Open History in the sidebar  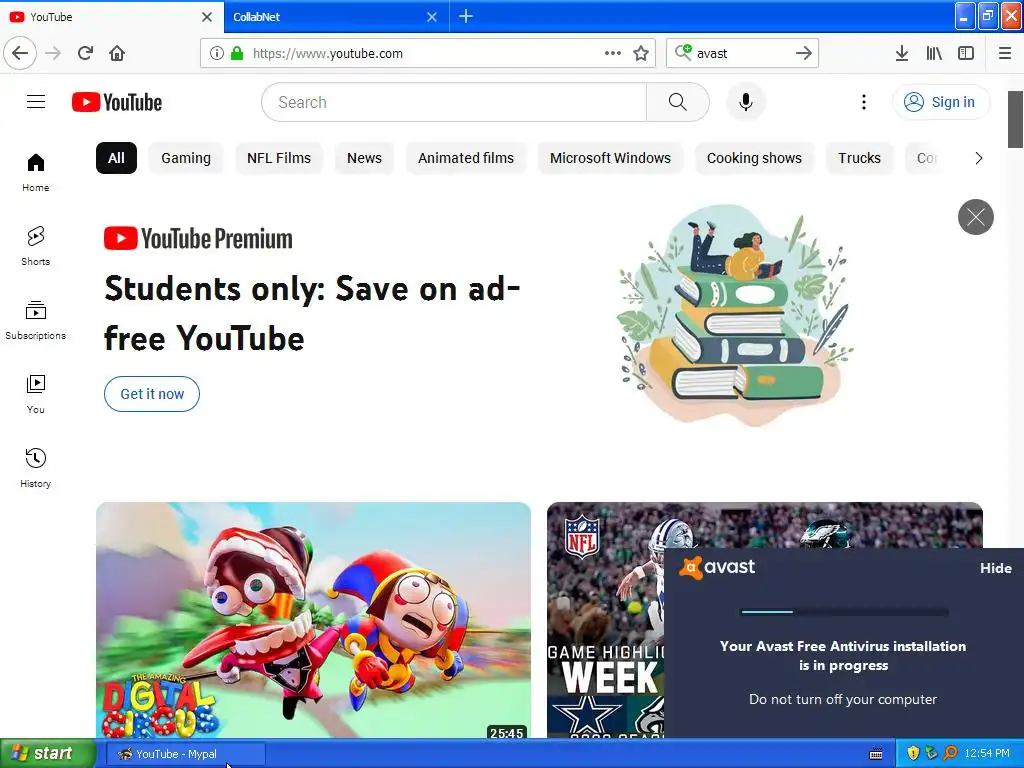(35, 468)
